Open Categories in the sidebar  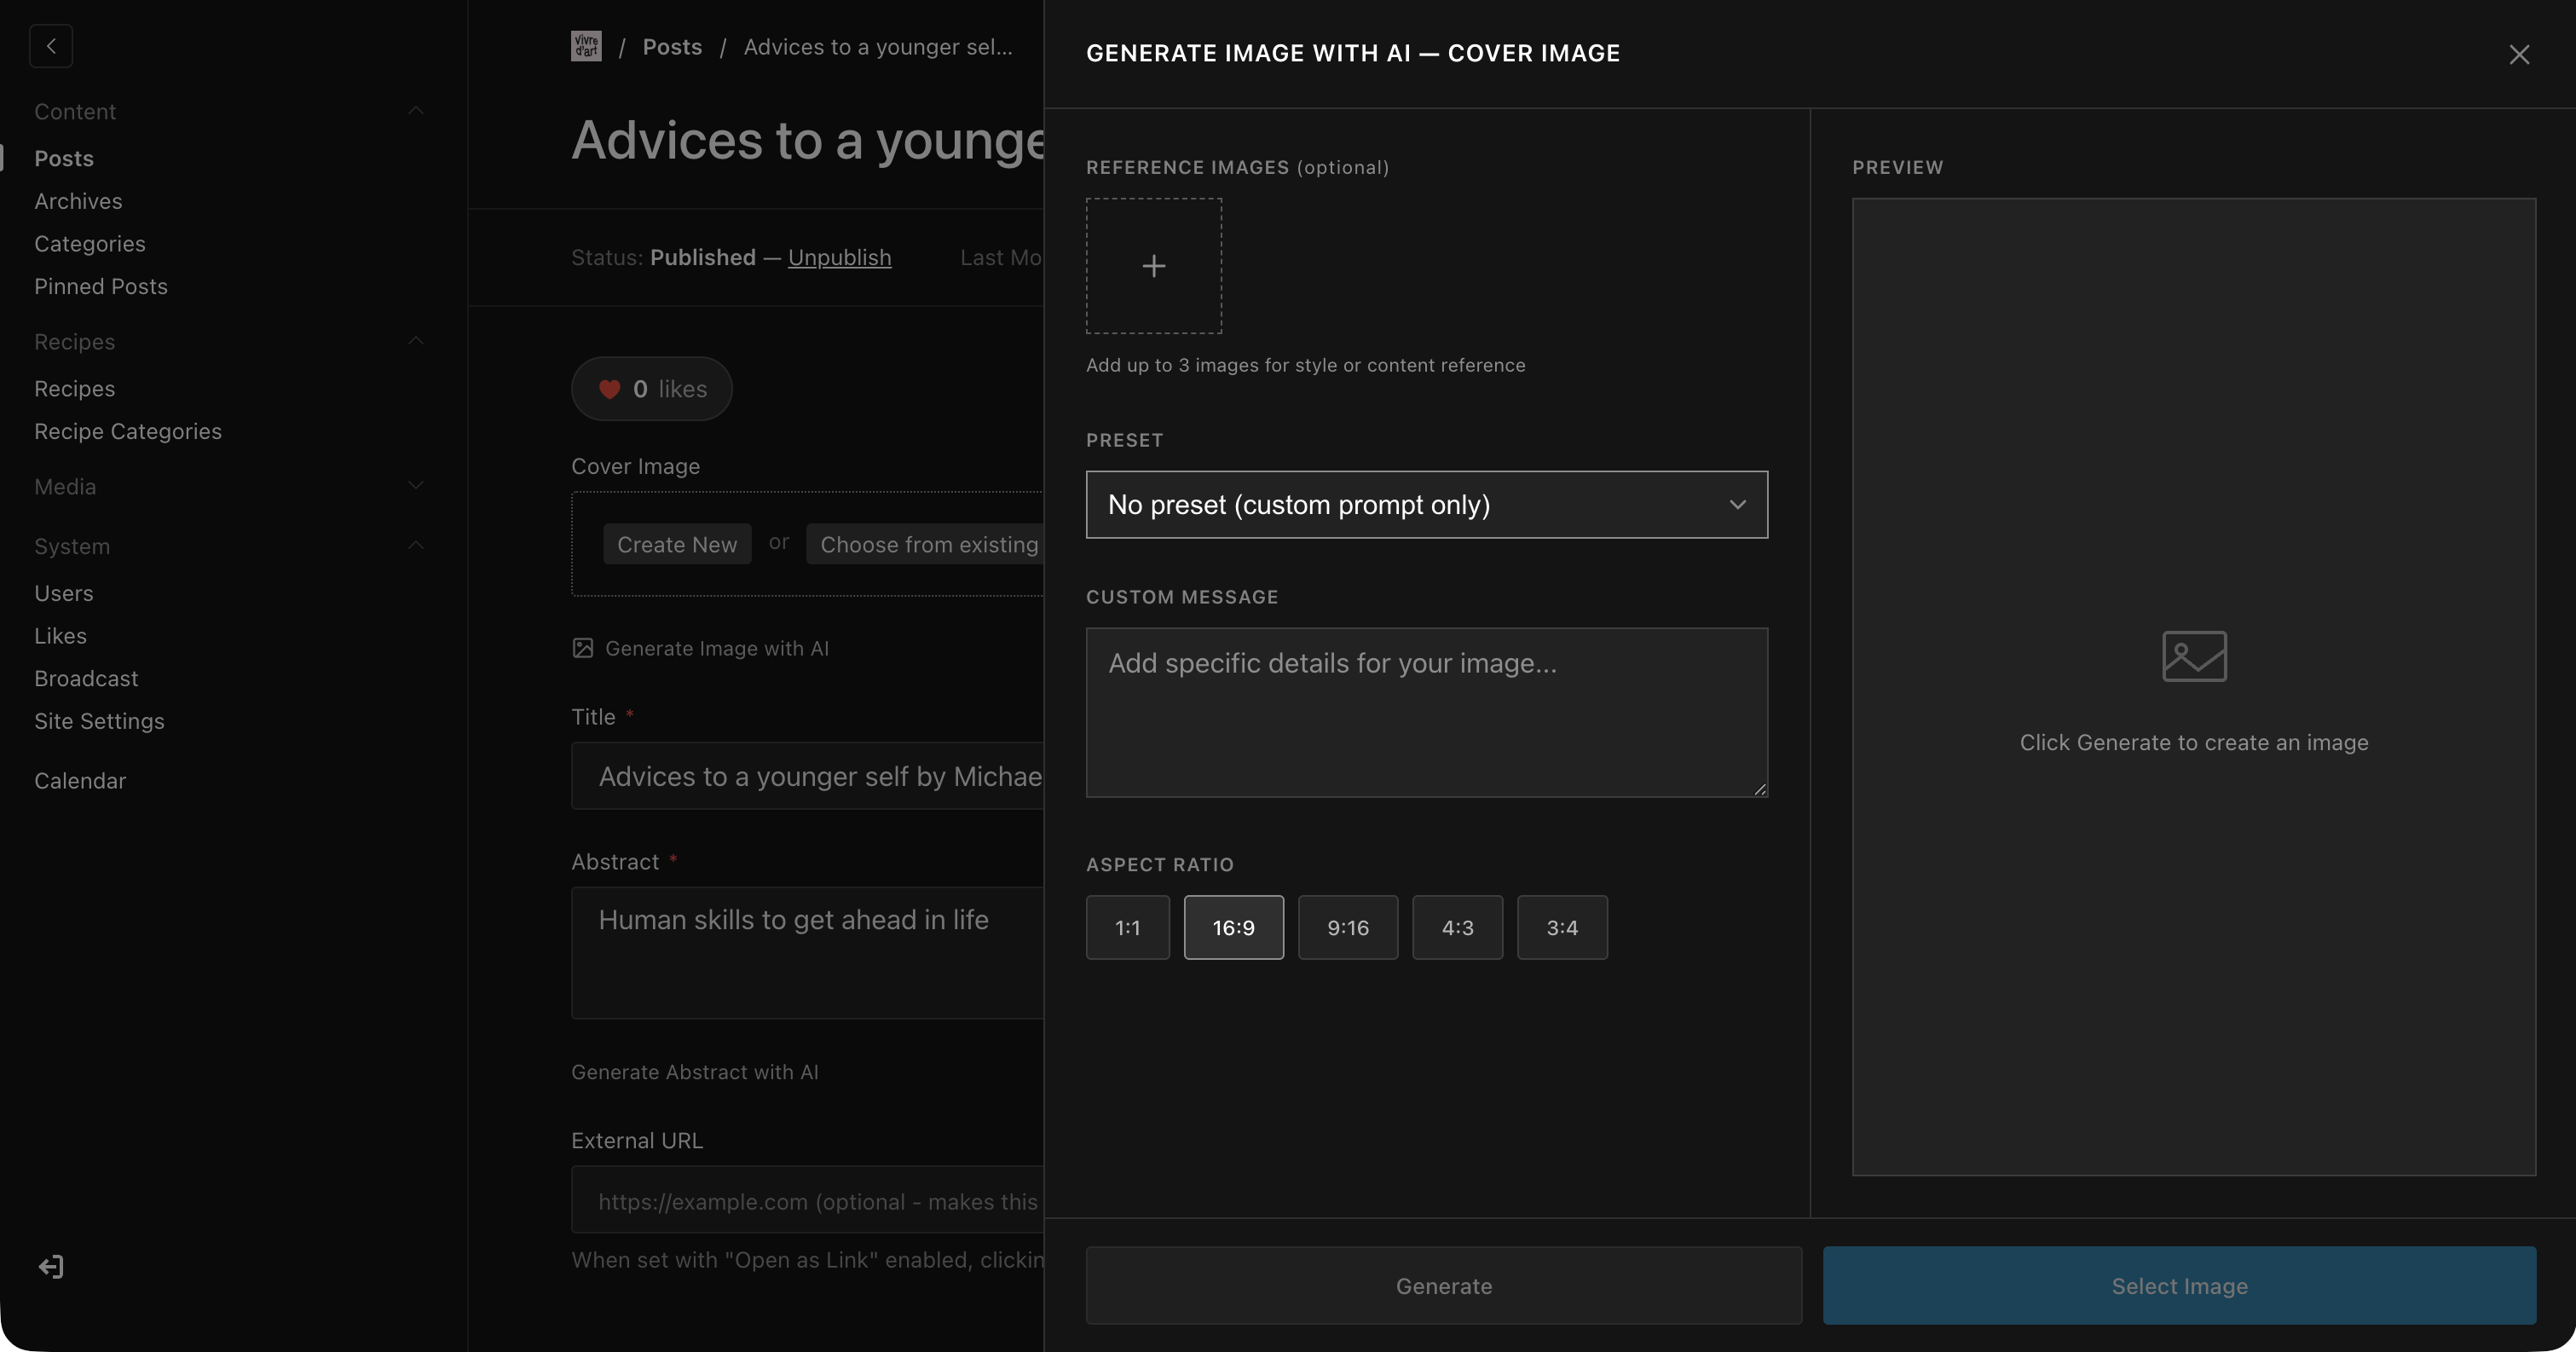pos(90,244)
